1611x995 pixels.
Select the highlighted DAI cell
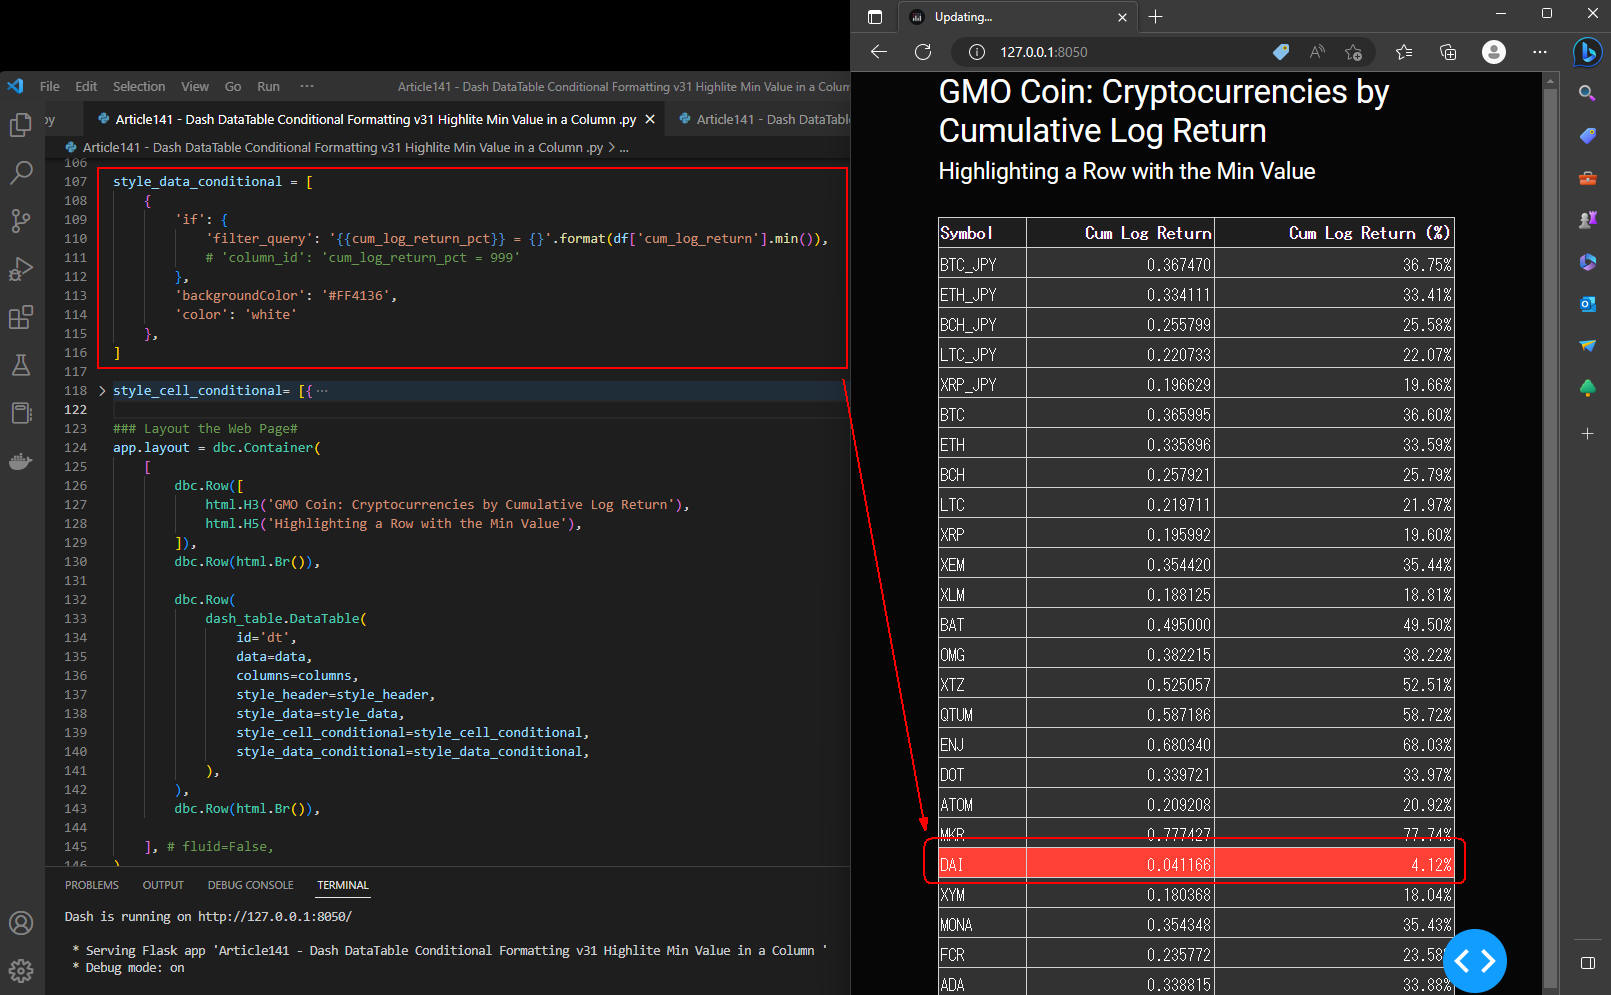983,864
